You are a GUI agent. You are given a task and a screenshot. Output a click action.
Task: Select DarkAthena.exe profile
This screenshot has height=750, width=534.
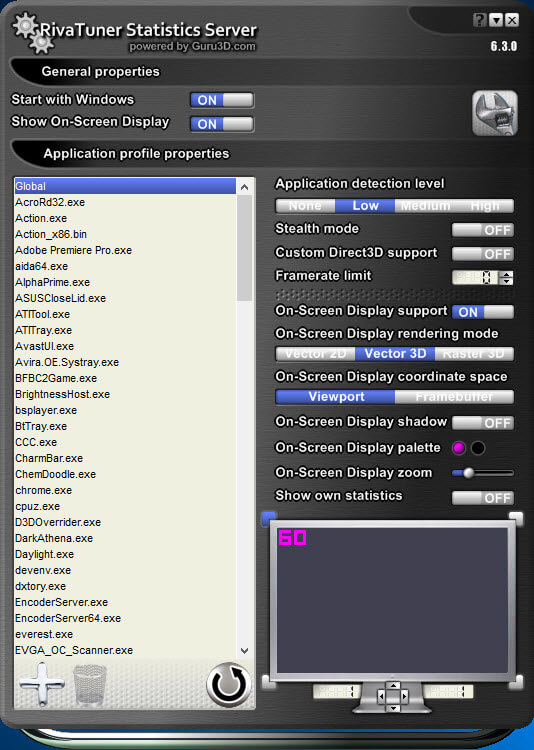point(125,539)
